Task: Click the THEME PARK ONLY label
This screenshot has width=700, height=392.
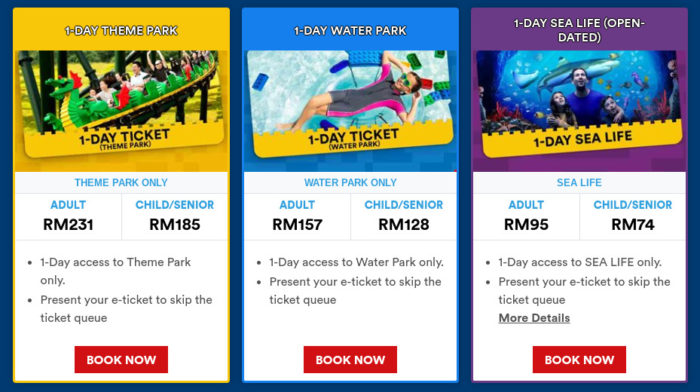Action: (x=121, y=183)
